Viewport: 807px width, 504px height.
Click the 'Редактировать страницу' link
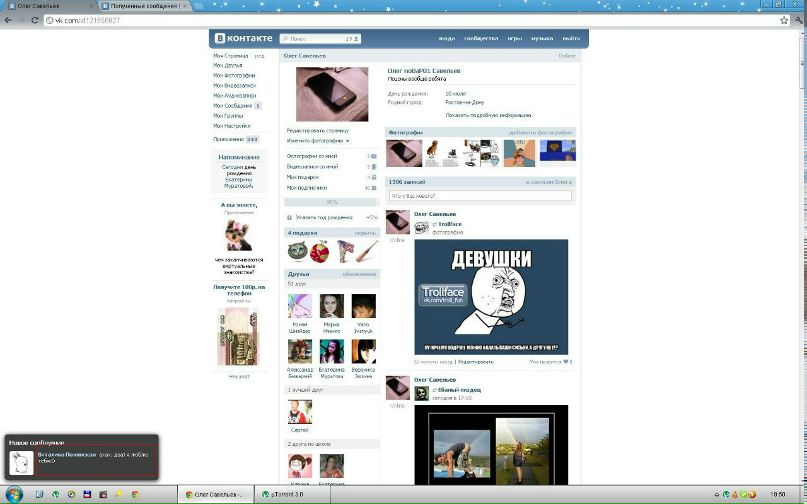click(318, 131)
